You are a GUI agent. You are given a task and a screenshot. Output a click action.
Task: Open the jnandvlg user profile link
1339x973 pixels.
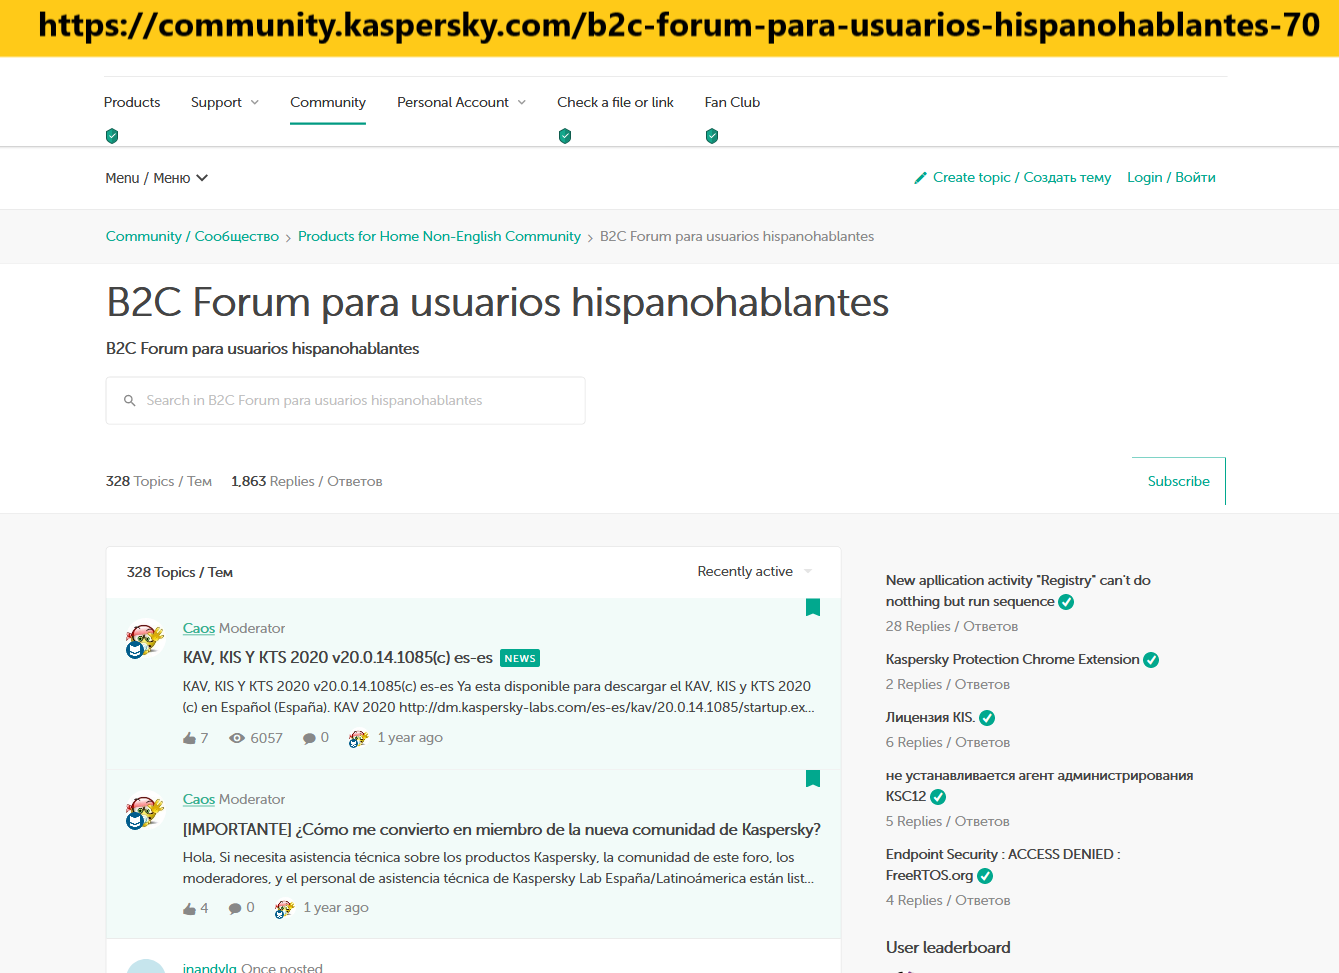pyautogui.click(x=210, y=968)
